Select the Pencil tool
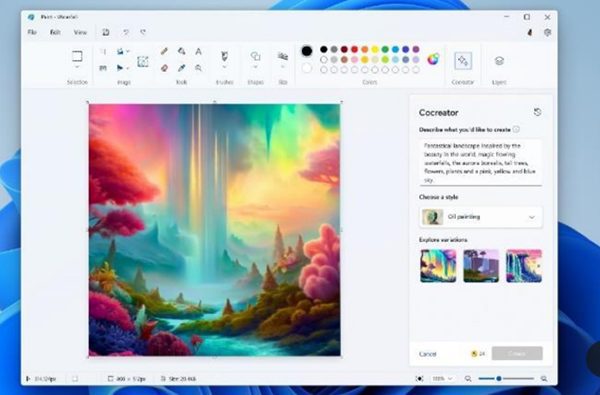600x395 pixels. 164,51
